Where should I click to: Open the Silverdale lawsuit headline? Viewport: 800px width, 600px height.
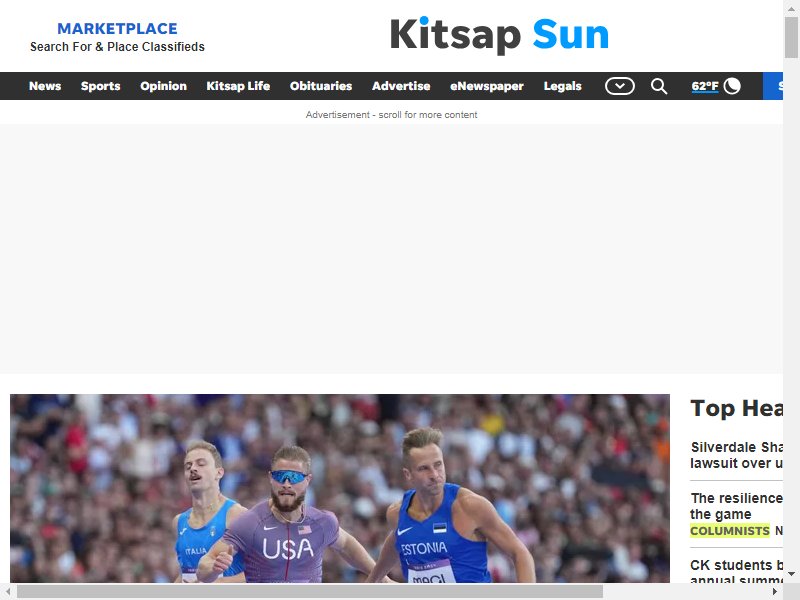[736, 455]
